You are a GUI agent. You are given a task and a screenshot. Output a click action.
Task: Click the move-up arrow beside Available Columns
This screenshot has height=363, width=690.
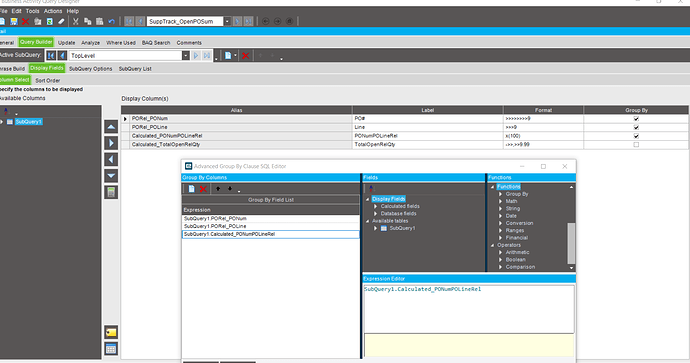[111, 127]
